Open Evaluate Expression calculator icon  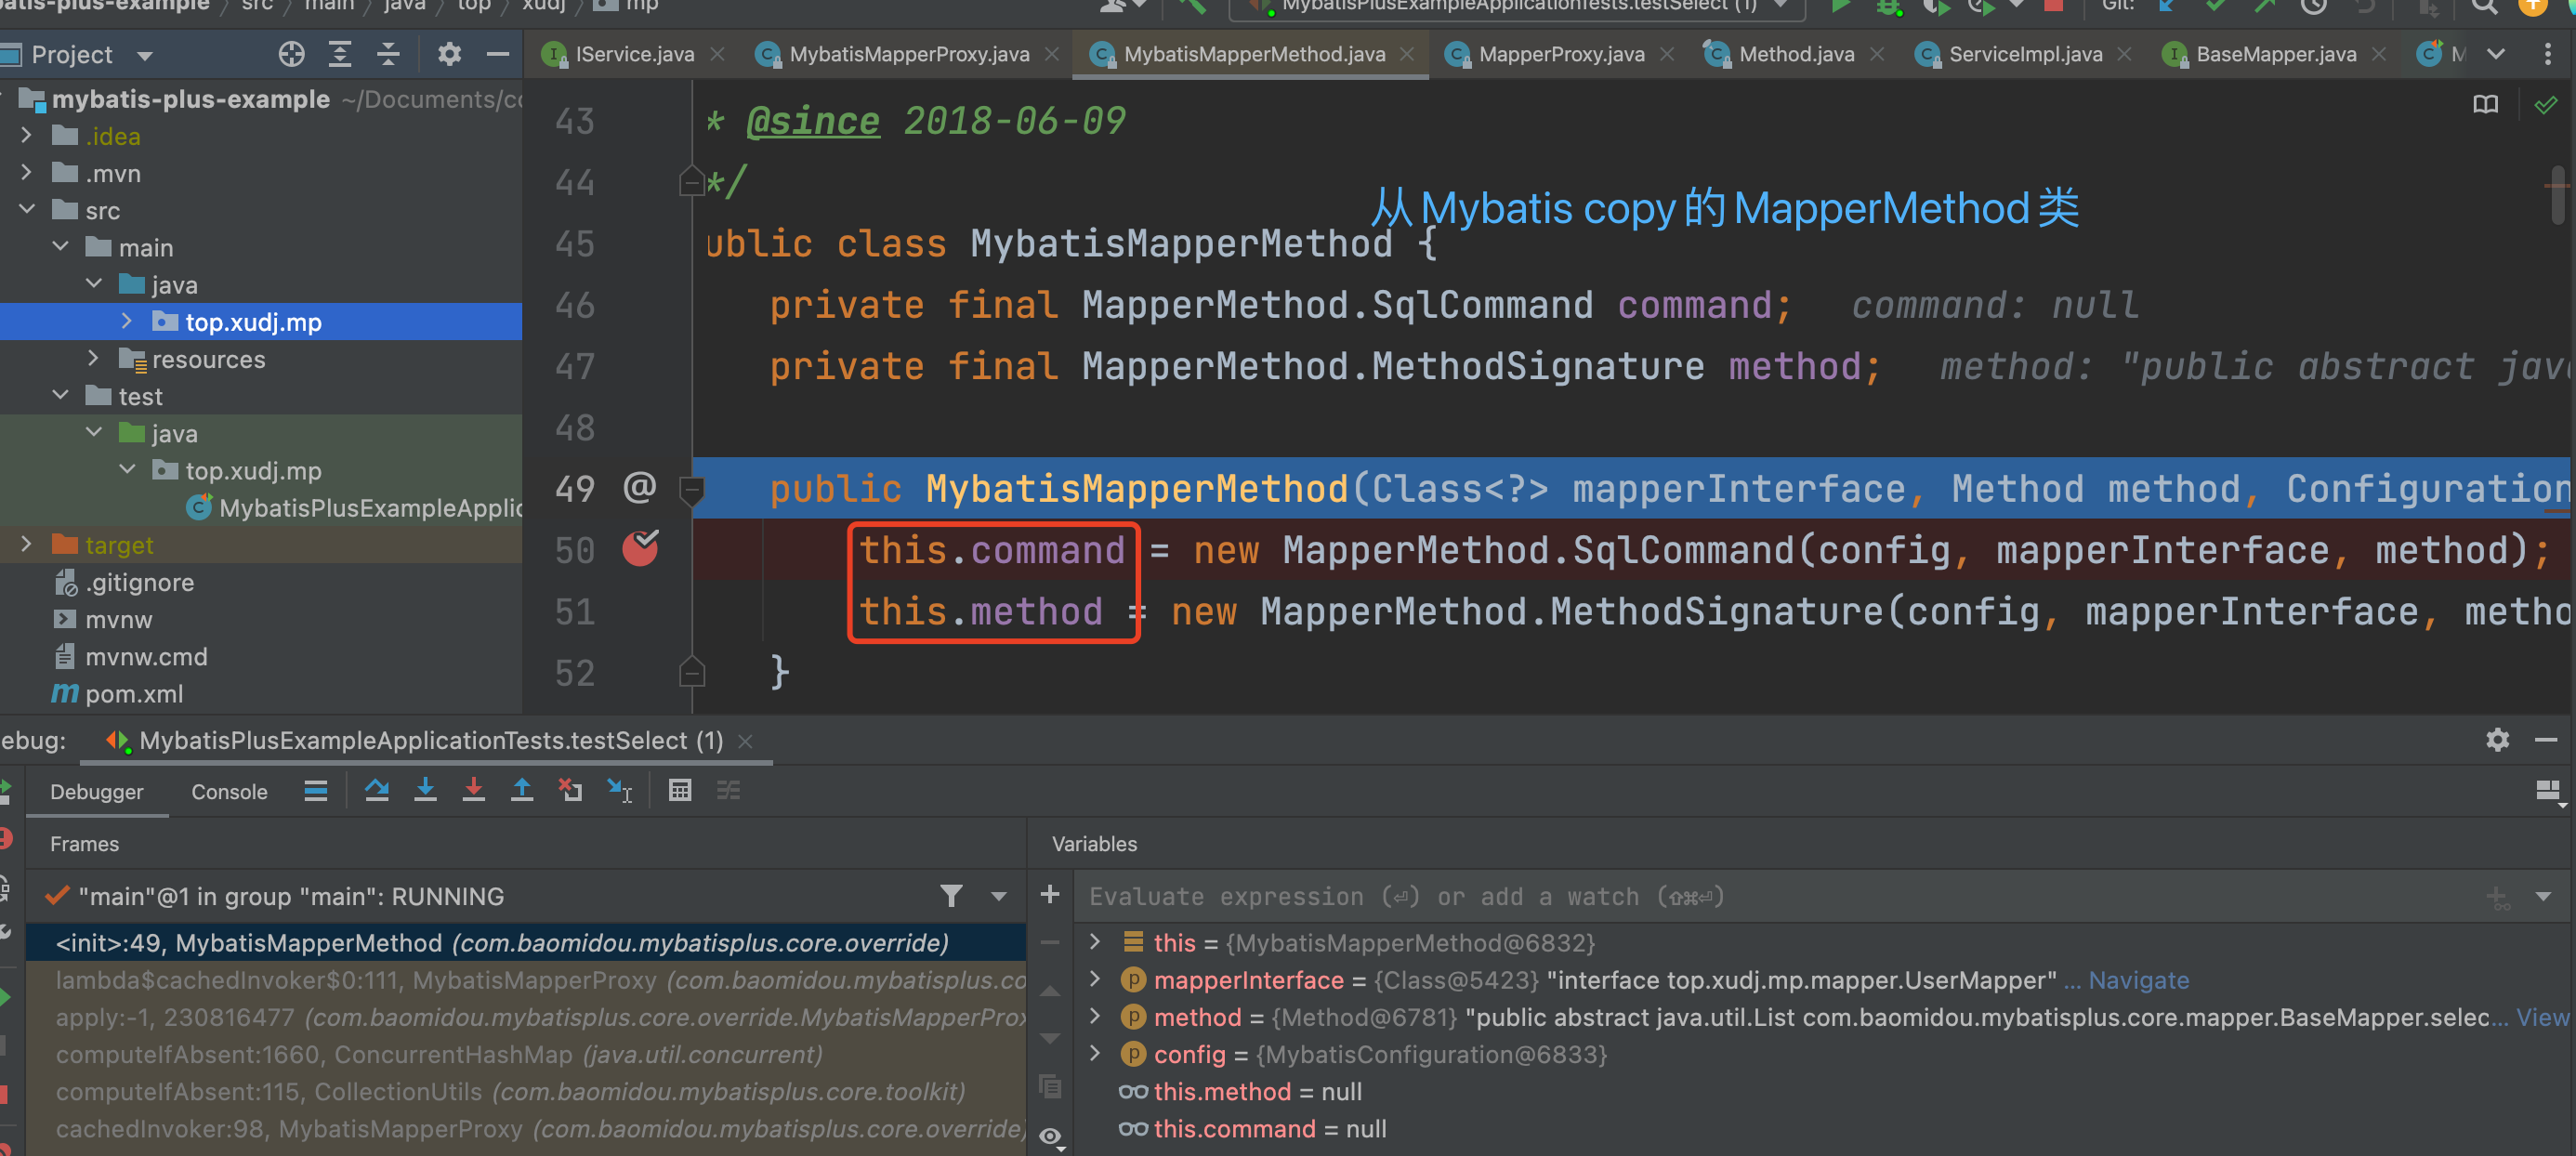tap(680, 791)
